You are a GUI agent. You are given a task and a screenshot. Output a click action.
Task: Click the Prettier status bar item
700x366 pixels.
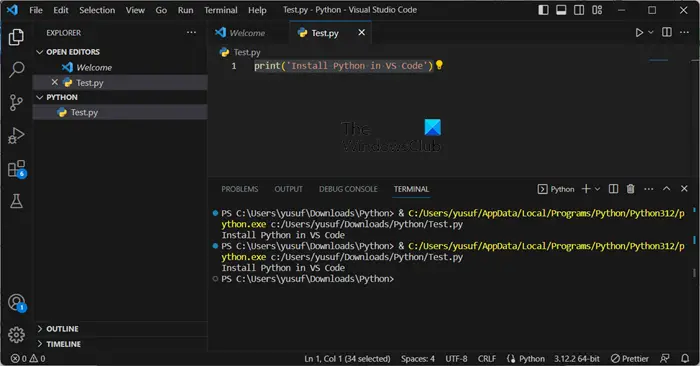click(629, 358)
